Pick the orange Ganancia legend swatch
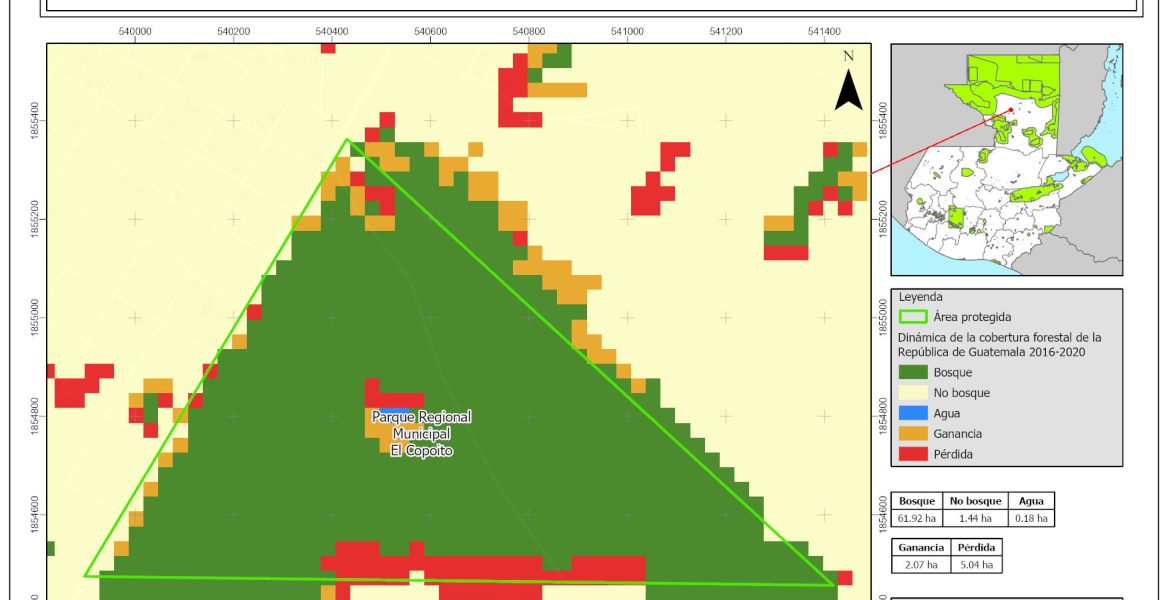Viewport: 1170px width, 600px height. coord(914,434)
